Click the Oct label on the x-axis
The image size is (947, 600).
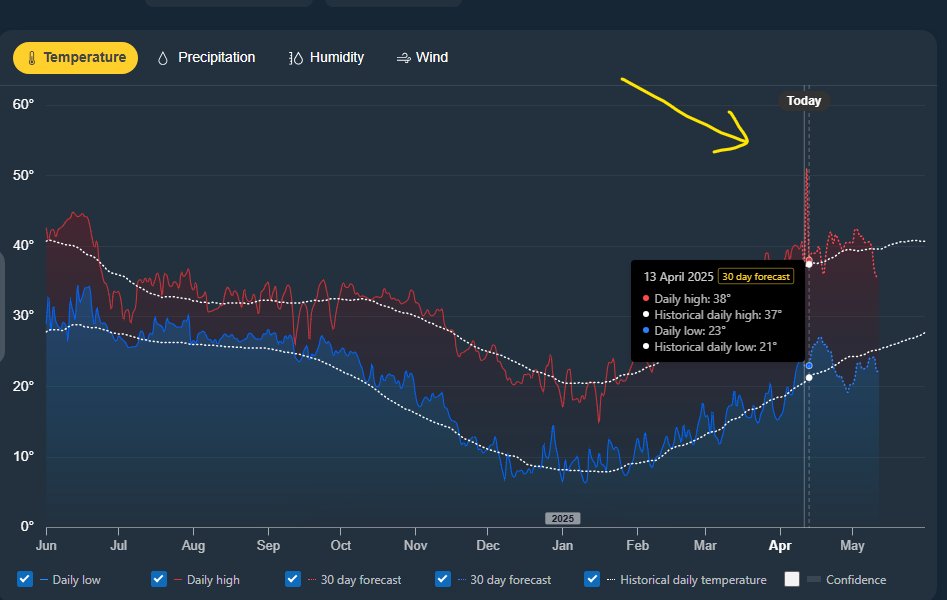coord(341,545)
